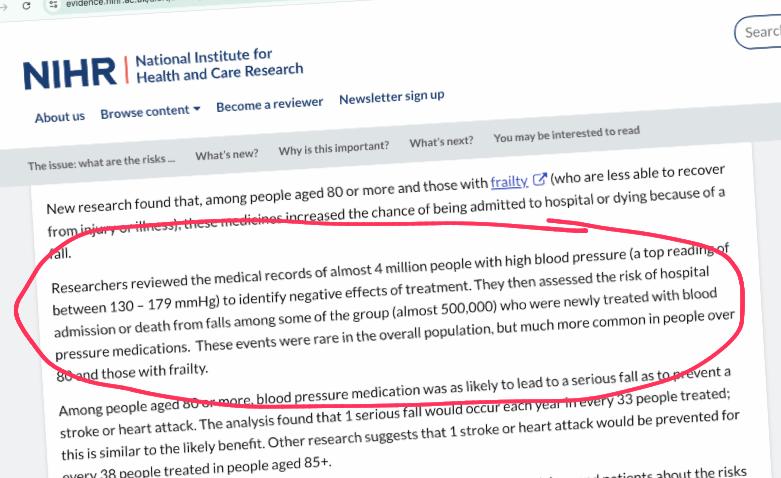Click the browser forward arrow

[x=4, y=4]
